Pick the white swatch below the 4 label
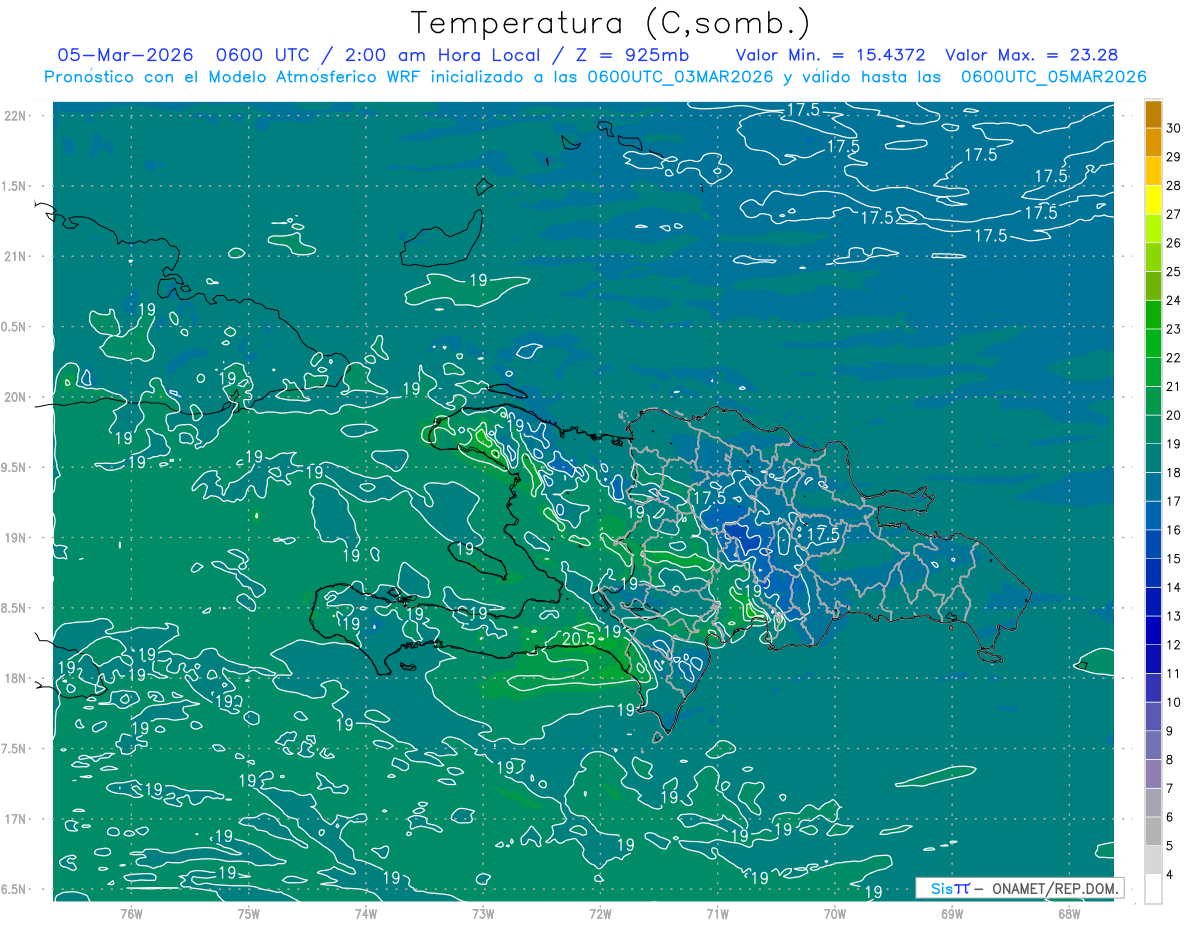 point(1153,889)
